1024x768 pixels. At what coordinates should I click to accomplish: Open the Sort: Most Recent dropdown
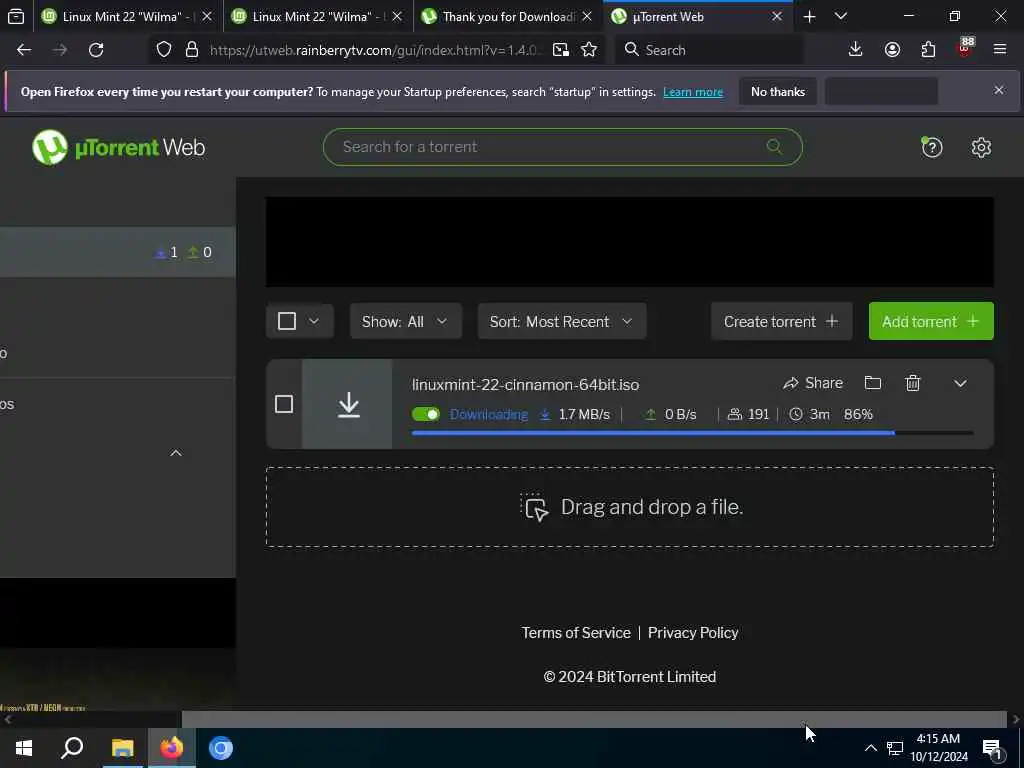pos(562,321)
